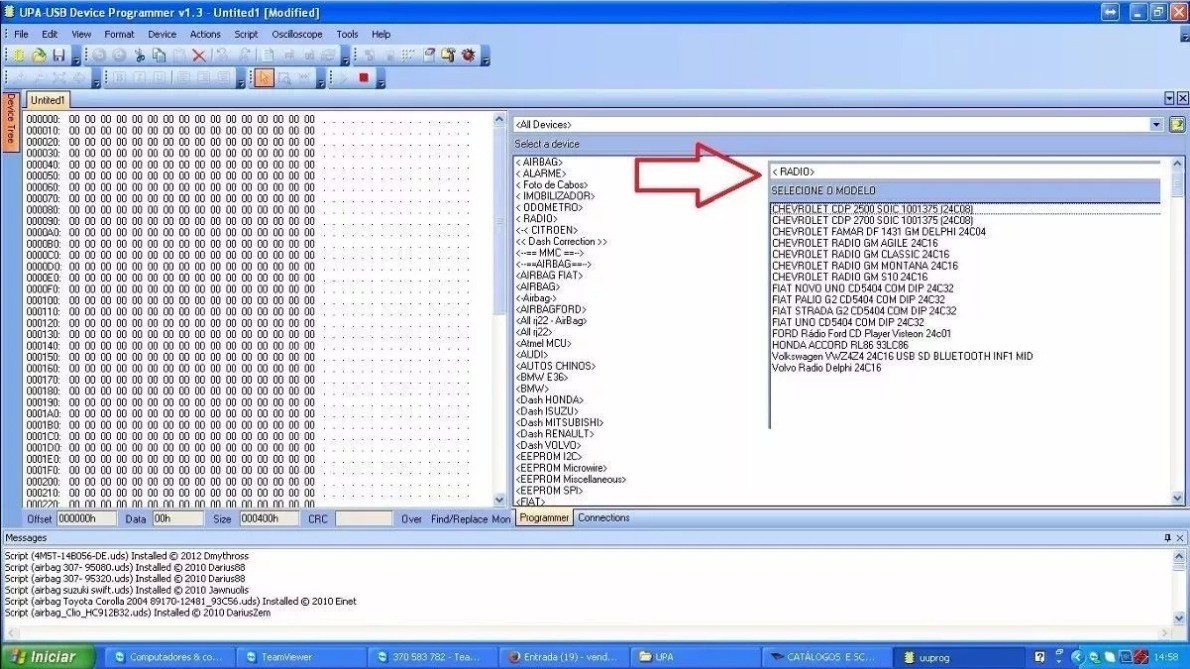
Task: Close the Messages panel
Action: [x=1180, y=538]
